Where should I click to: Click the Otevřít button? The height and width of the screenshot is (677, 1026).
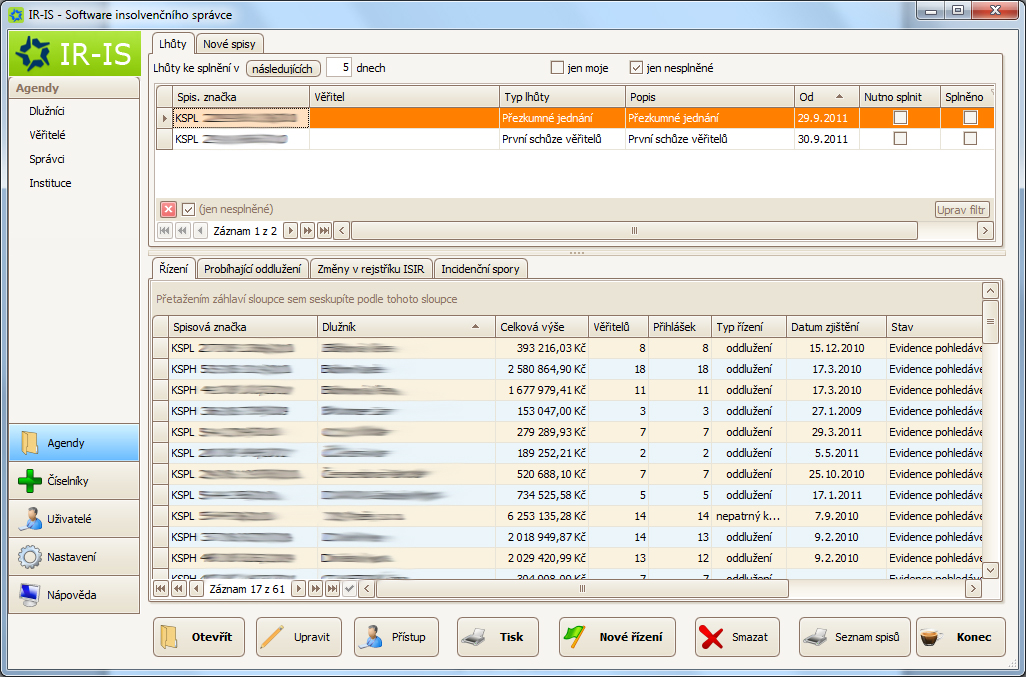(x=199, y=637)
